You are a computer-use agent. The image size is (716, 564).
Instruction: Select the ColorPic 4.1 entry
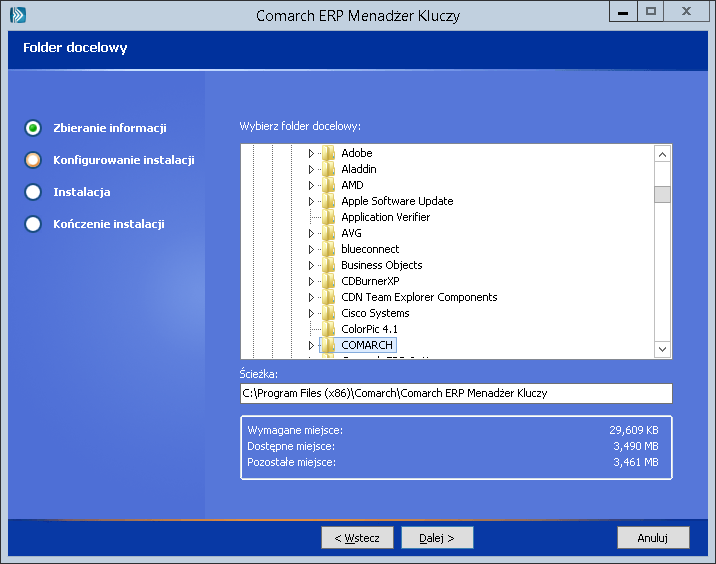click(x=369, y=329)
